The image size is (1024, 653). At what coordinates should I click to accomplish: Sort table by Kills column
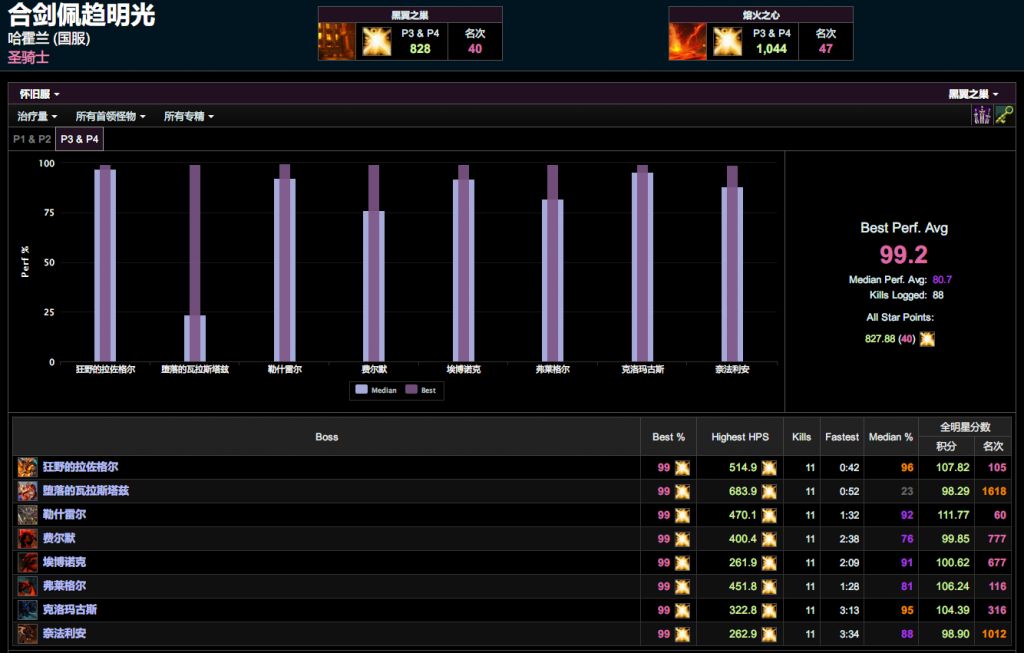coord(801,437)
